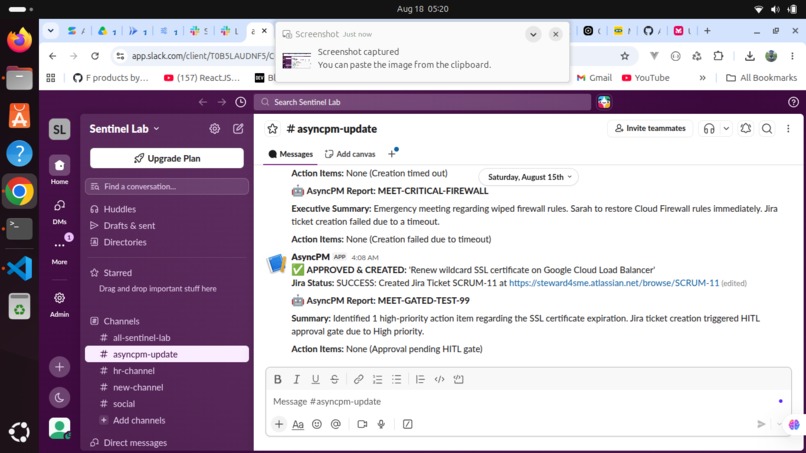Open DMs in the Slack rail
This screenshot has width=806, height=453.
59,211
